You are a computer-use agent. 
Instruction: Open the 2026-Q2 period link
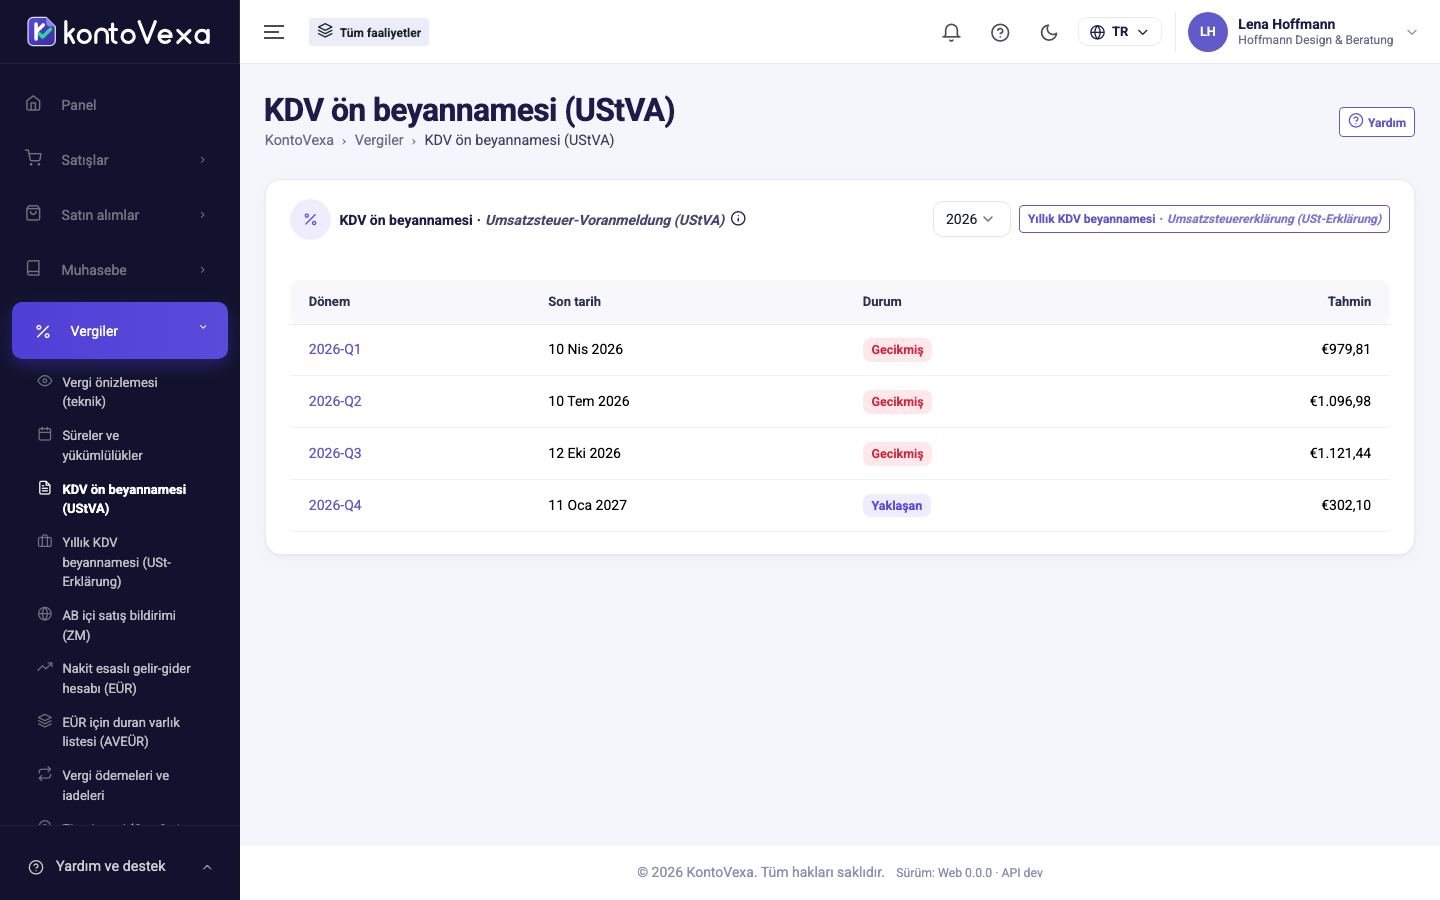click(335, 401)
